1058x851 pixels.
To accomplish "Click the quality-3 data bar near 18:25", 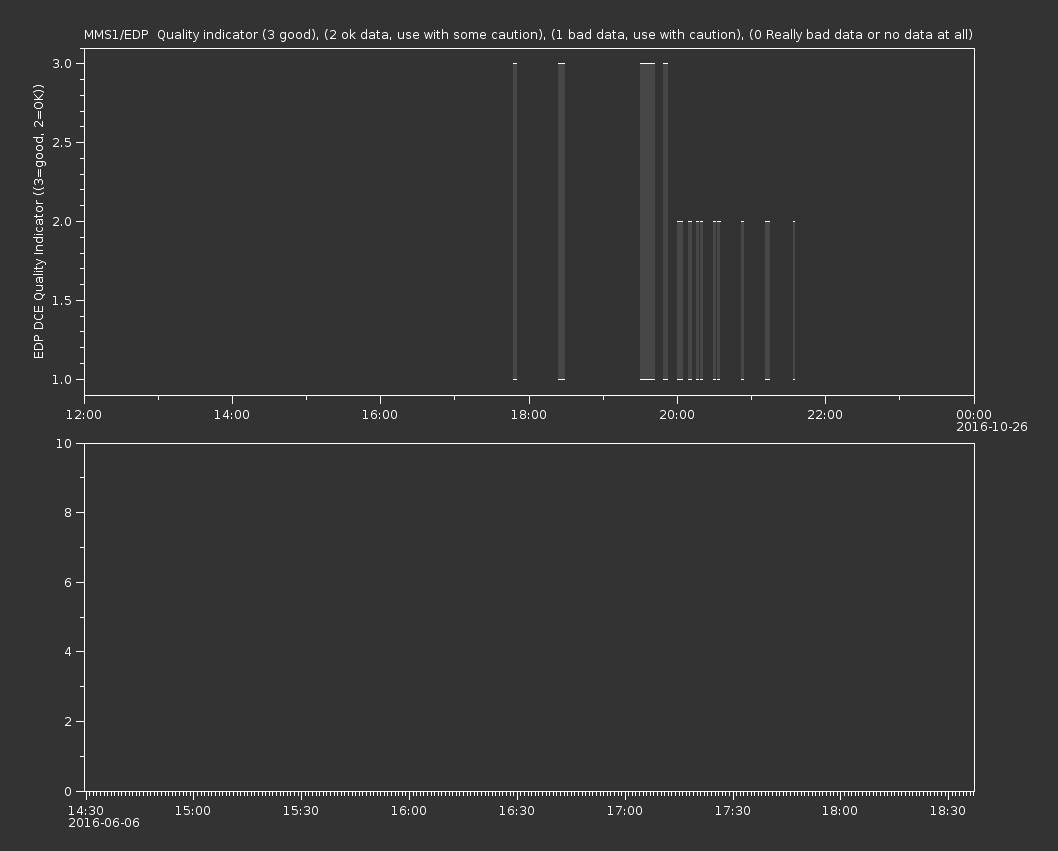I will pyautogui.click(x=561, y=221).
